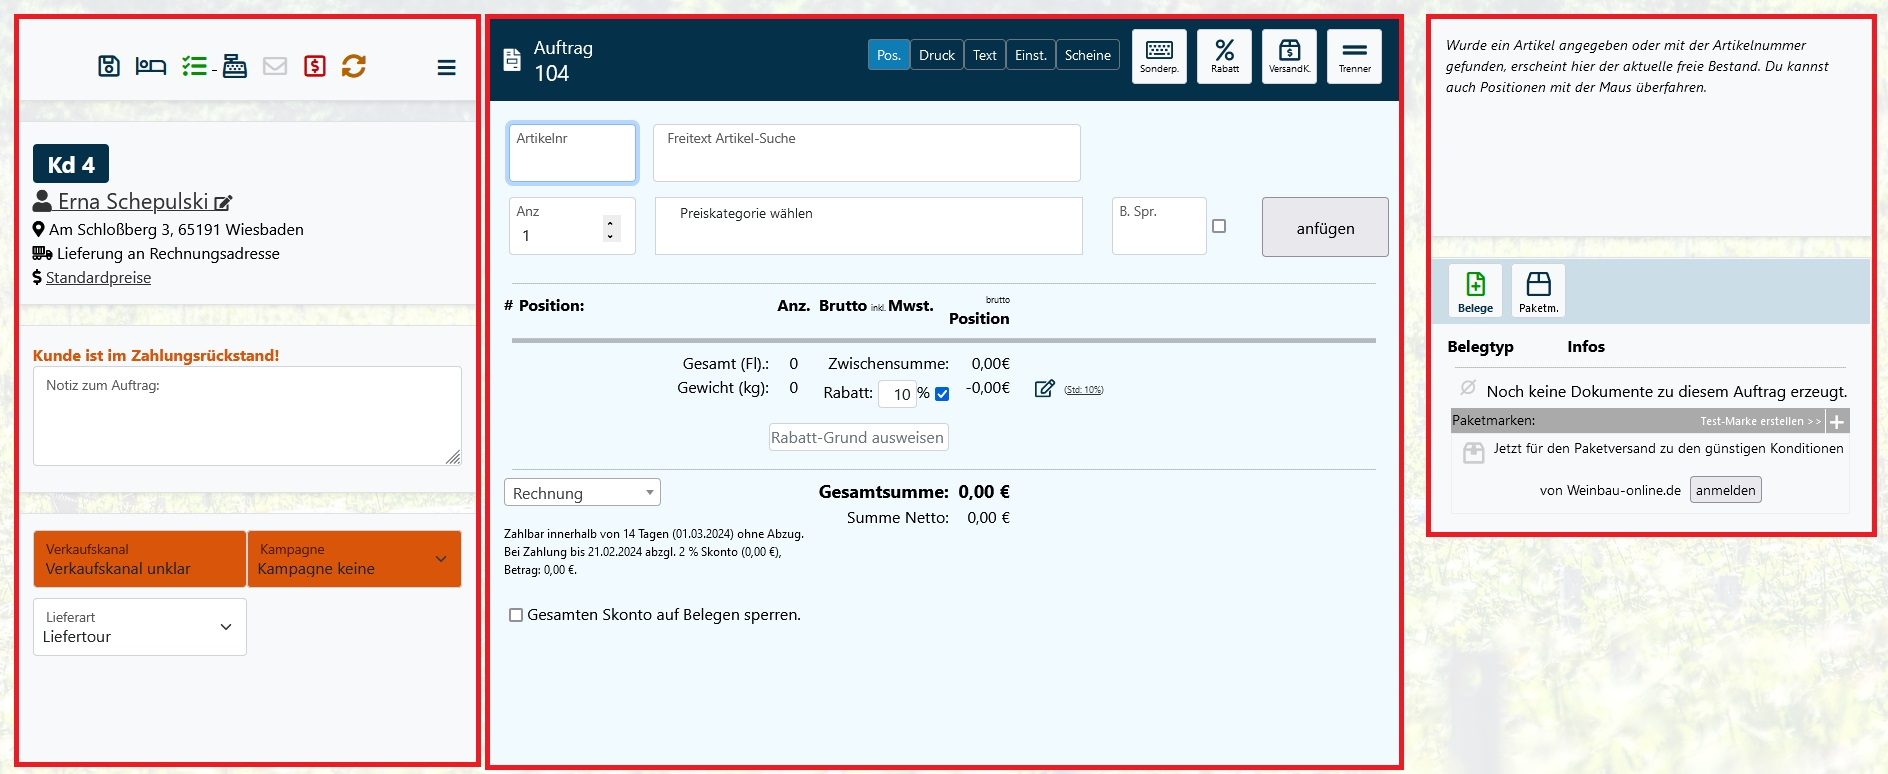
Task: Click the save disk icon in left toolbar
Action: coord(109,66)
